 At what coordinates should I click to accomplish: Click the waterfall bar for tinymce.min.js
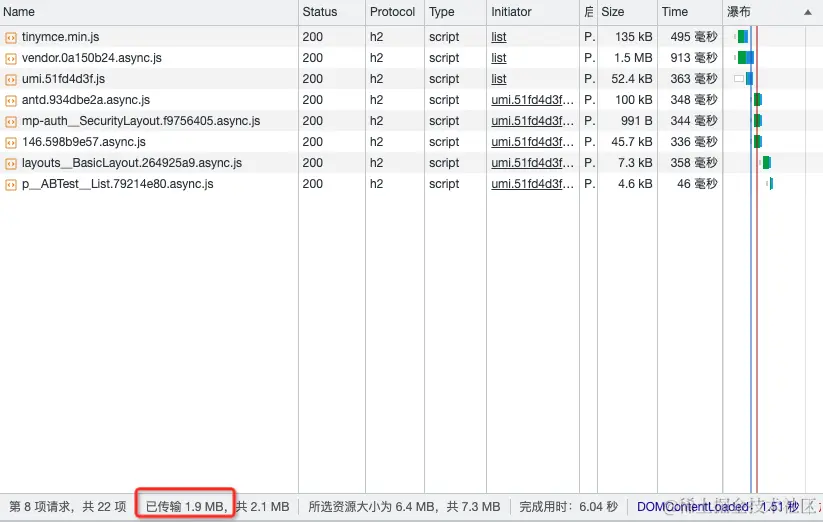(742, 37)
